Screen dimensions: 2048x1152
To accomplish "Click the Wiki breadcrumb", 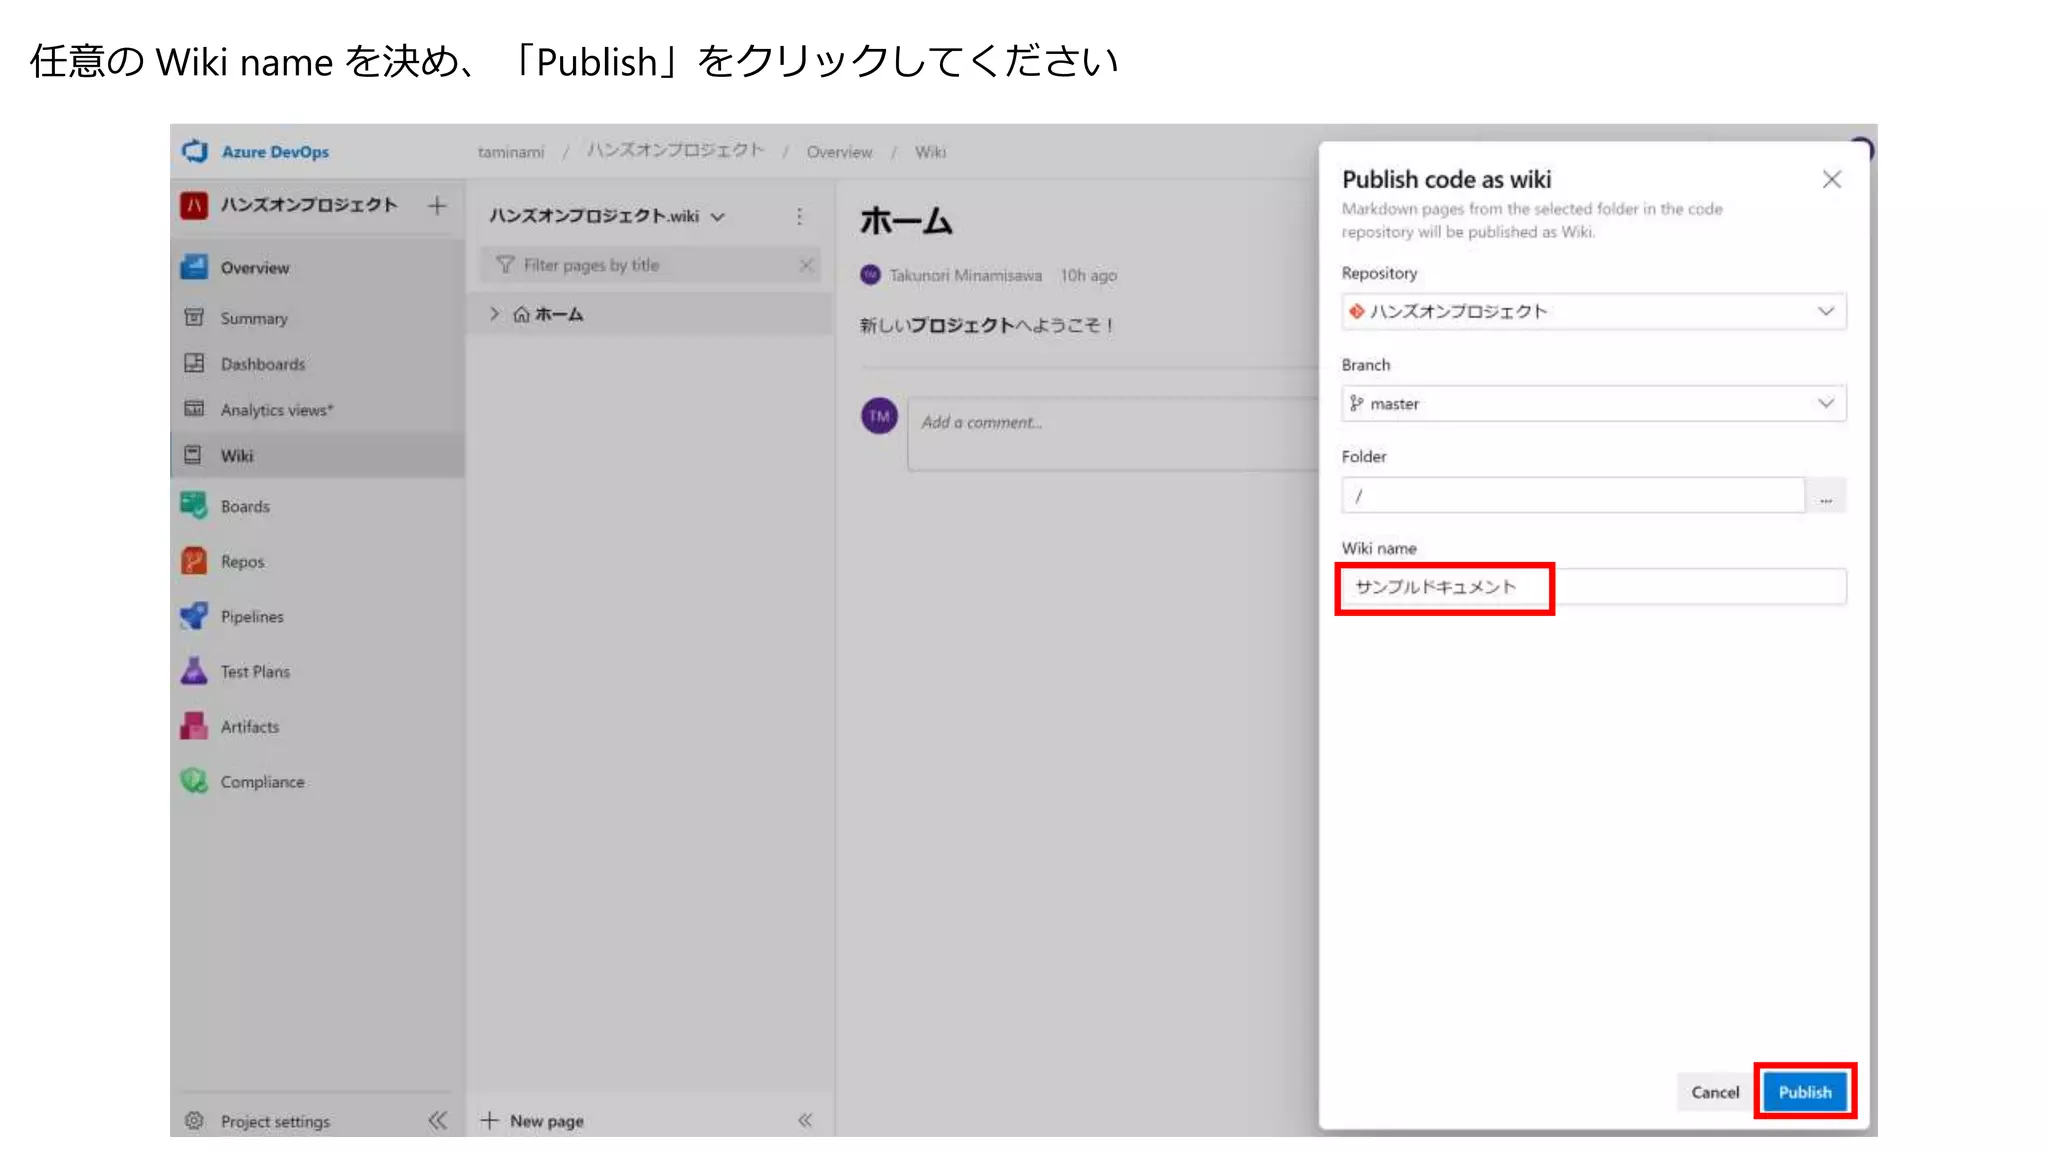I will 930,152.
